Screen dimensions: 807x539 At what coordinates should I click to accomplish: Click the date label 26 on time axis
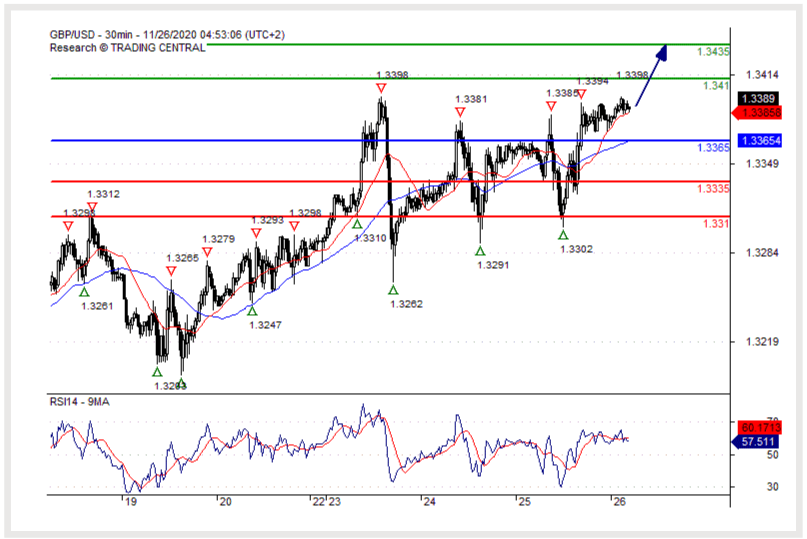(619, 502)
